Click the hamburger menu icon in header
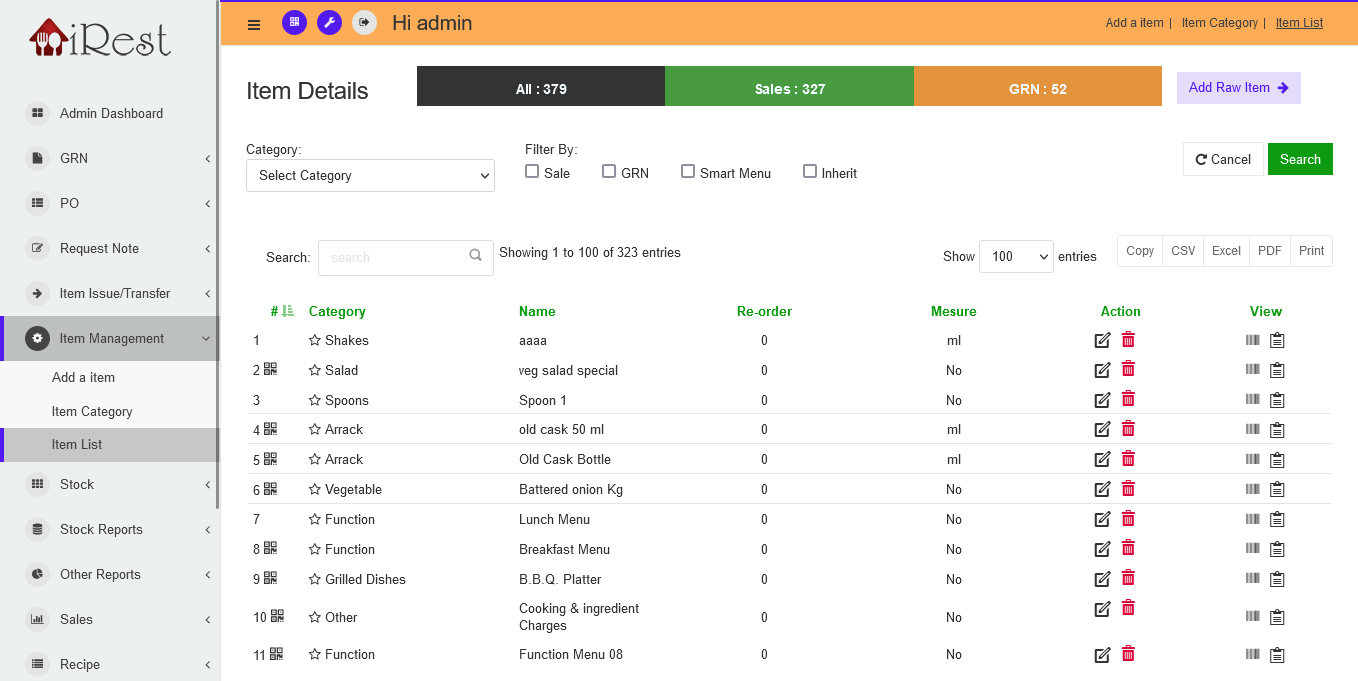Image resolution: width=1358 pixels, height=681 pixels. pos(254,24)
